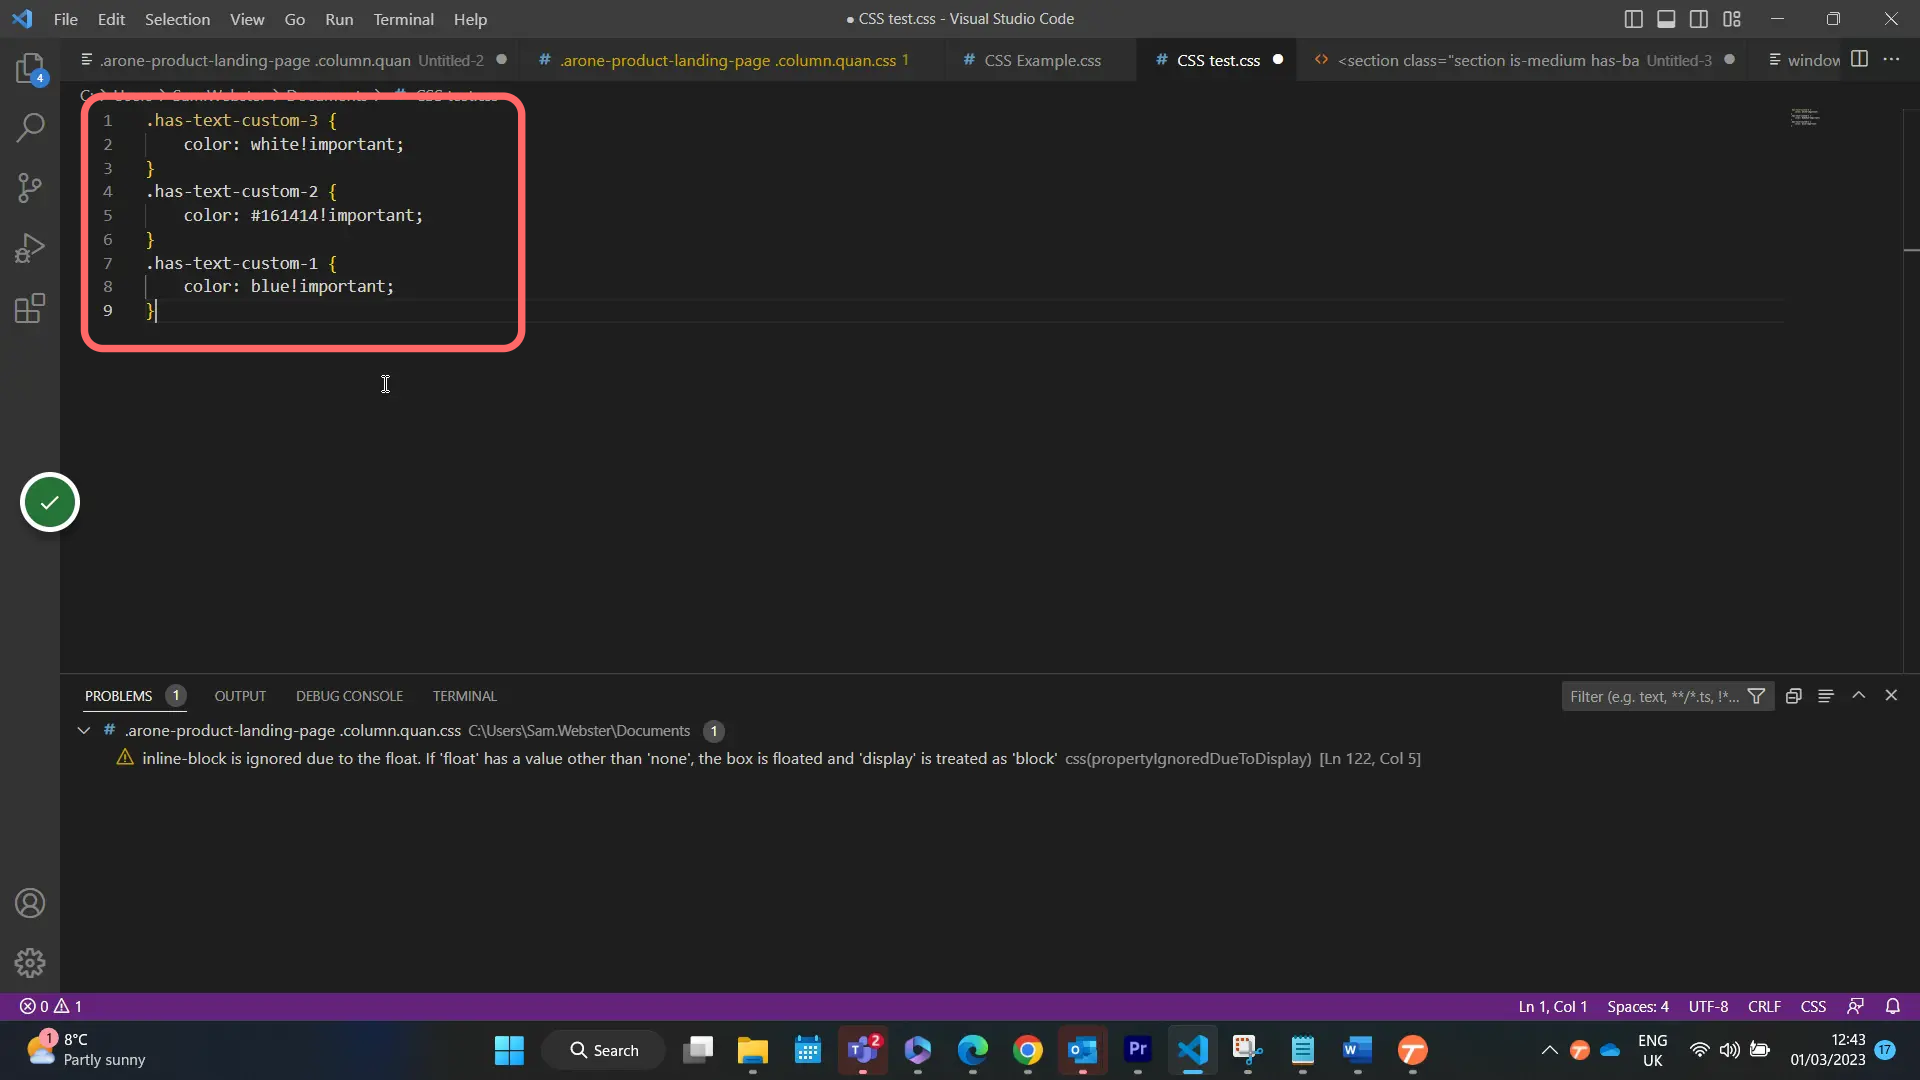Toggle the bottom panel visibility
The height and width of the screenshot is (1080, 1920).
pos(1666,19)
